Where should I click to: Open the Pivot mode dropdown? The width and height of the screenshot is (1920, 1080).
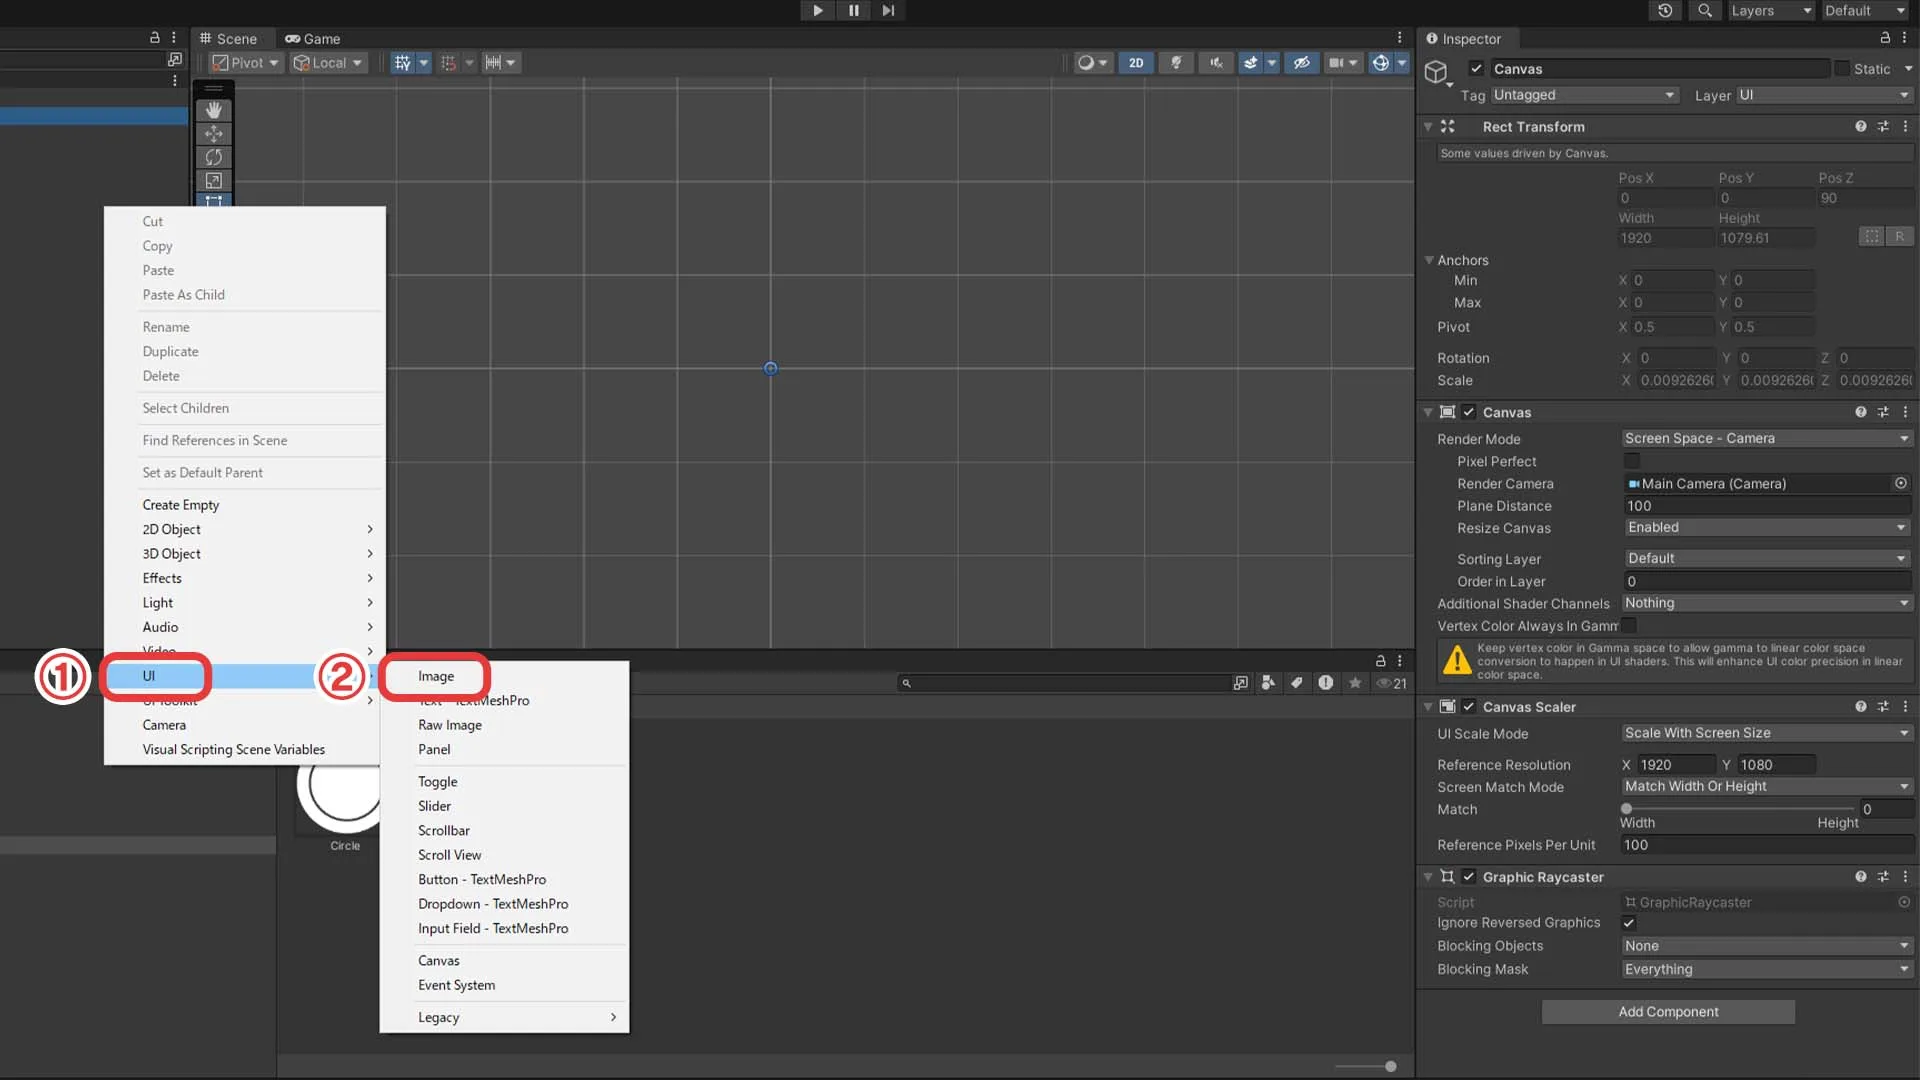tap(245, 63)
